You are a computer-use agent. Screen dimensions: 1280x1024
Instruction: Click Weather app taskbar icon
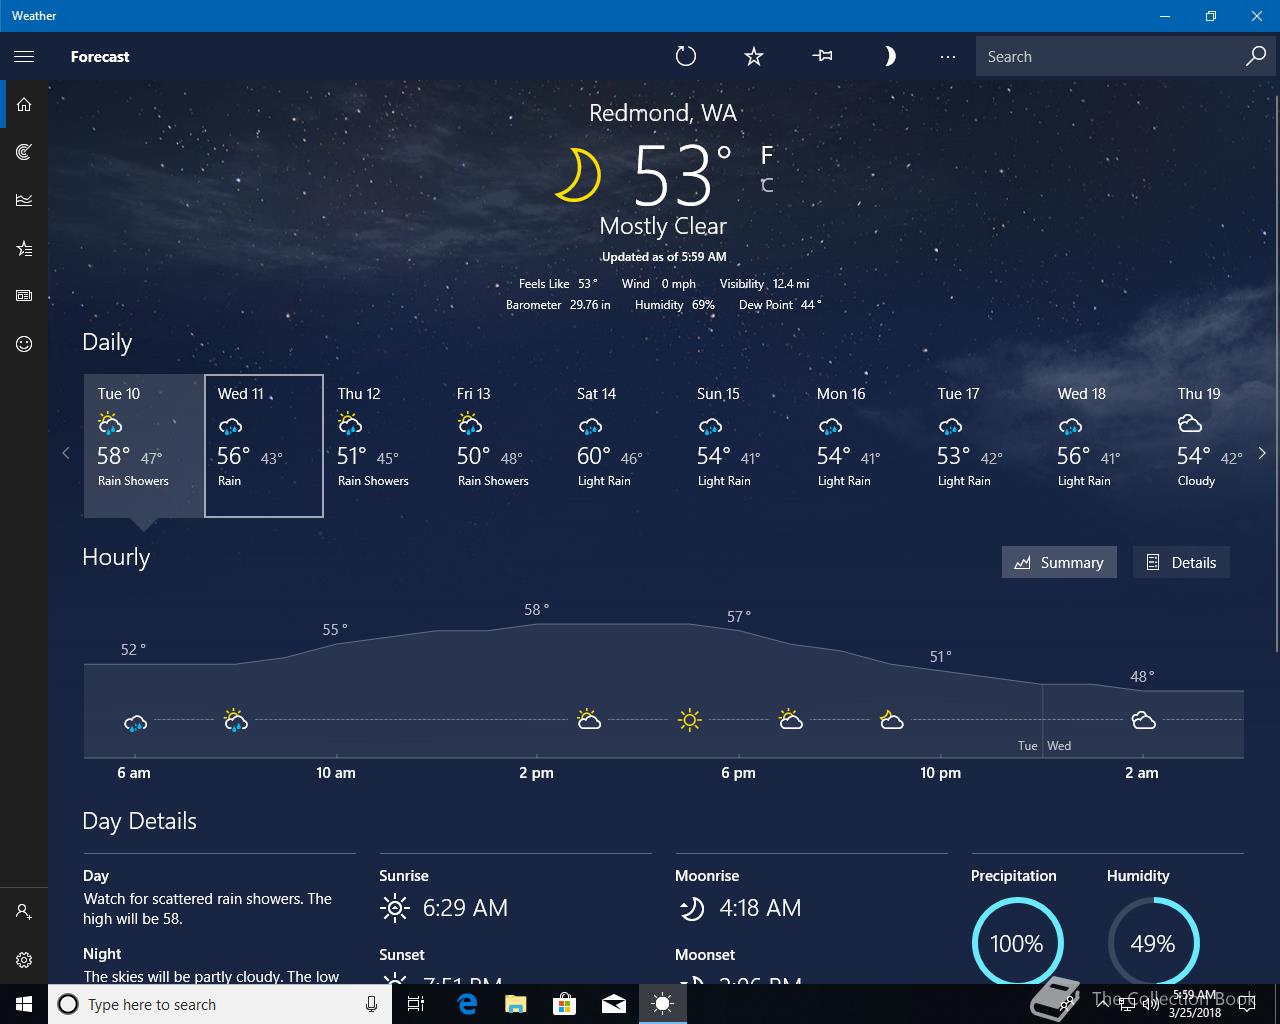click(x=663, y=1004)
